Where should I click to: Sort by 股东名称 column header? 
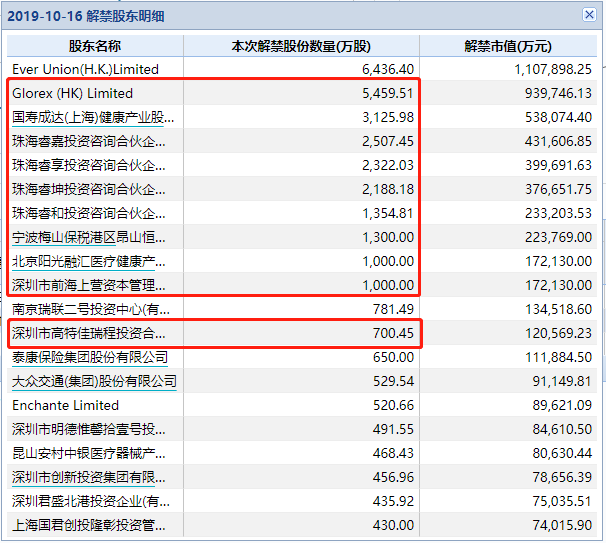(x=95, y=46)
